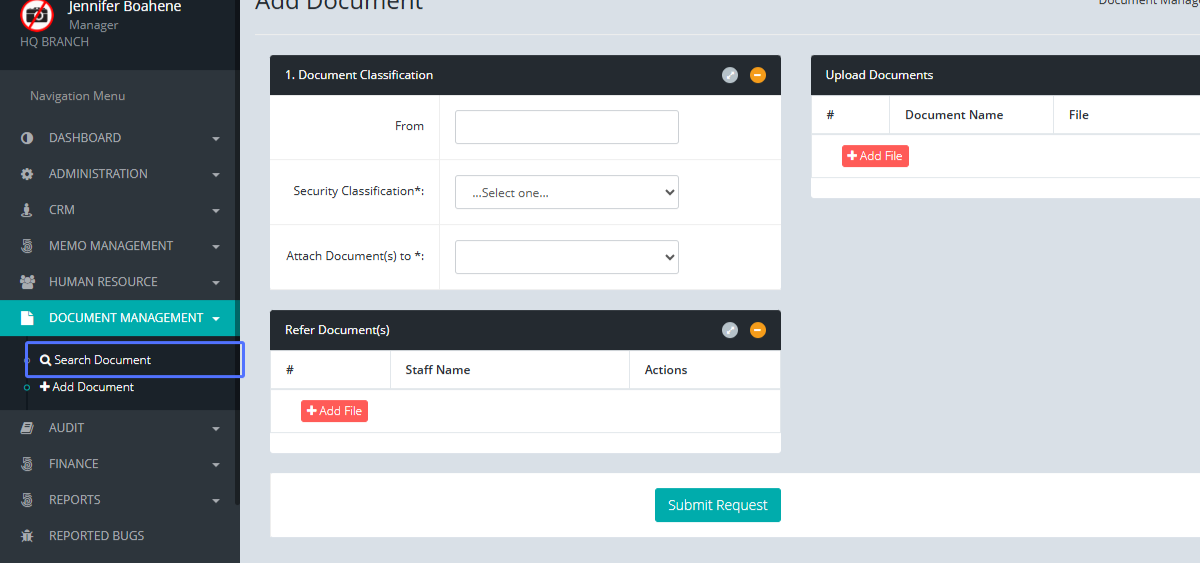Click the Submit Request button
Image resolution: width=1200 pixels, height=563 pixels.
click(717, 505)
